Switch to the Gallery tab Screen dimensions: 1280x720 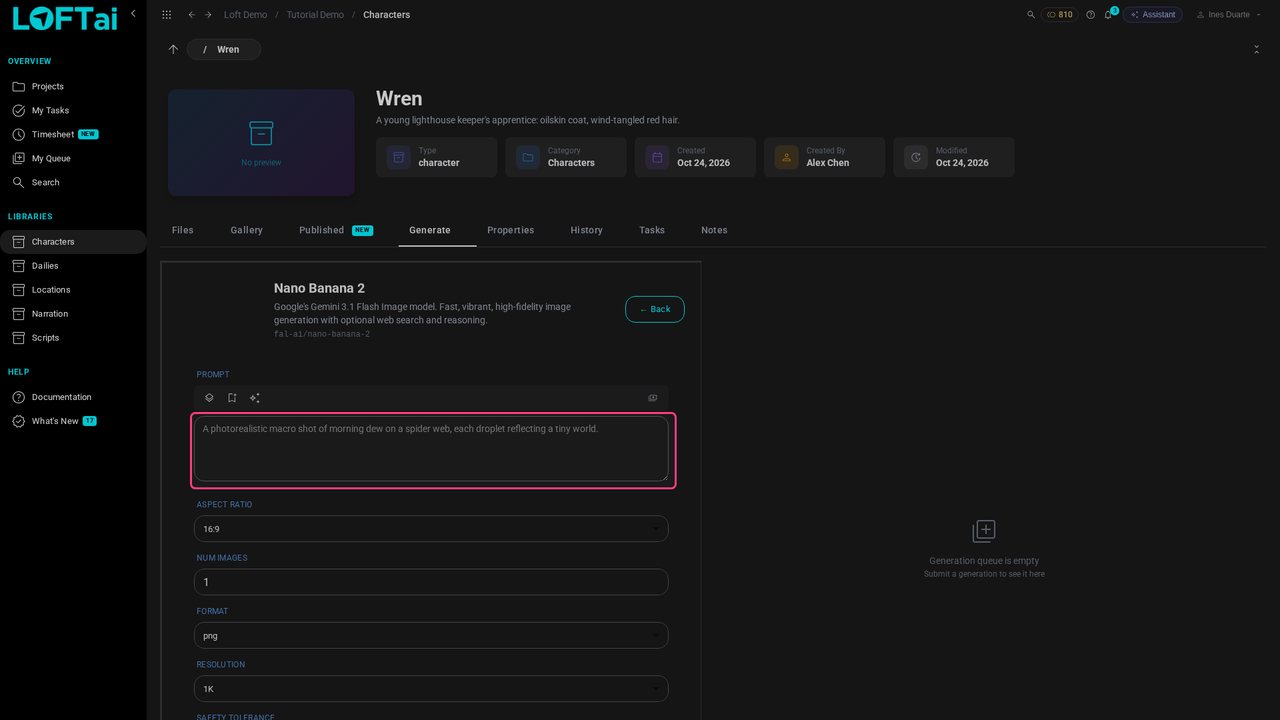(247, 230)
